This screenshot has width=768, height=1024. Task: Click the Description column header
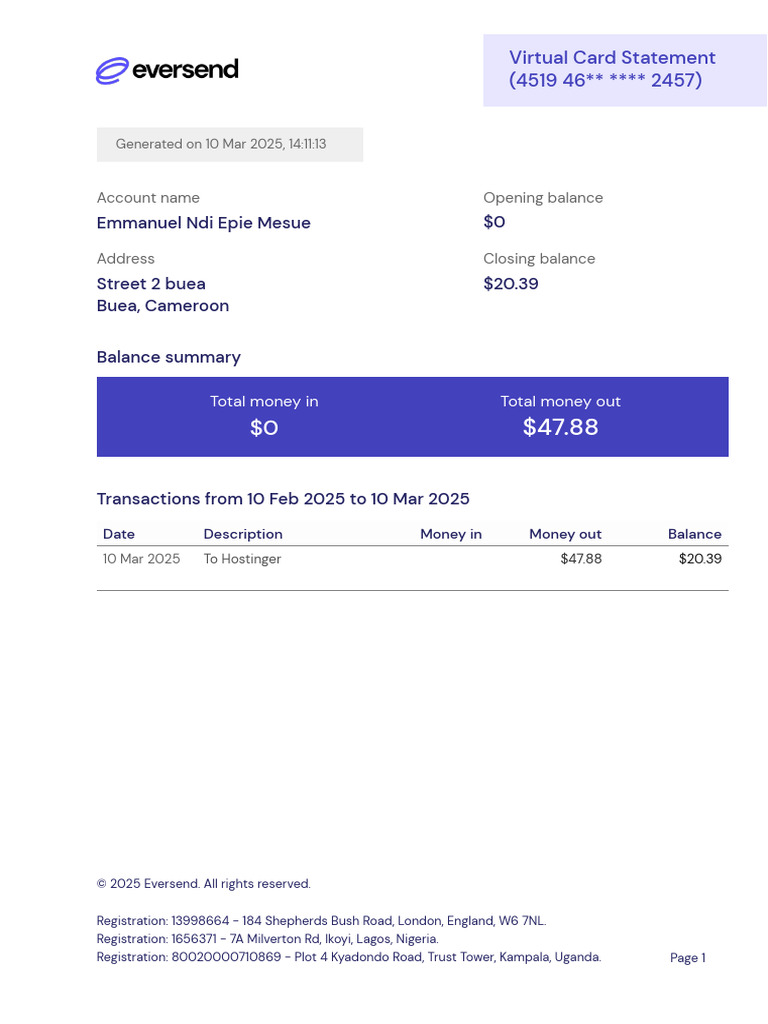coord(243,534)
